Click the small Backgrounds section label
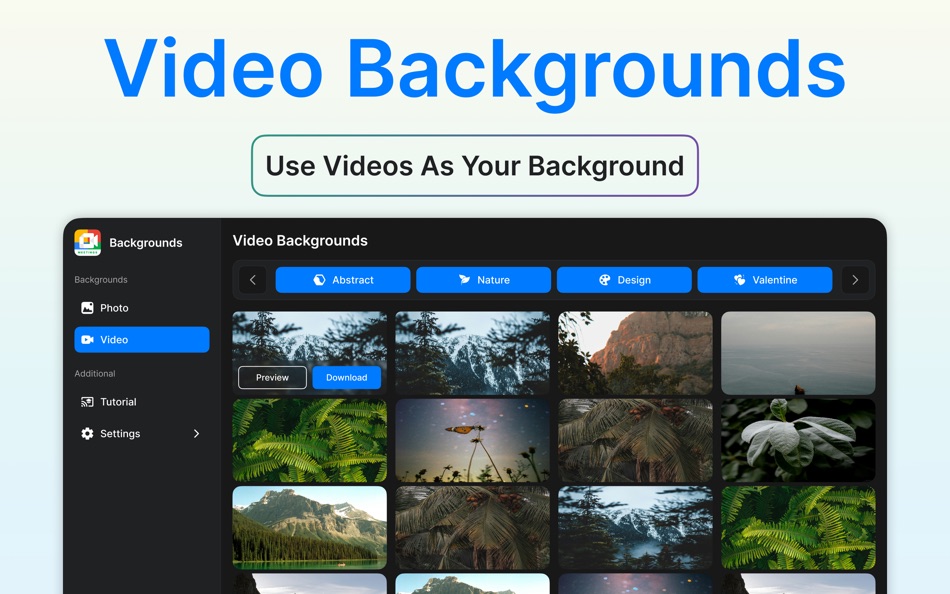Viewport: 950px width, 594px height. (101, 279)
